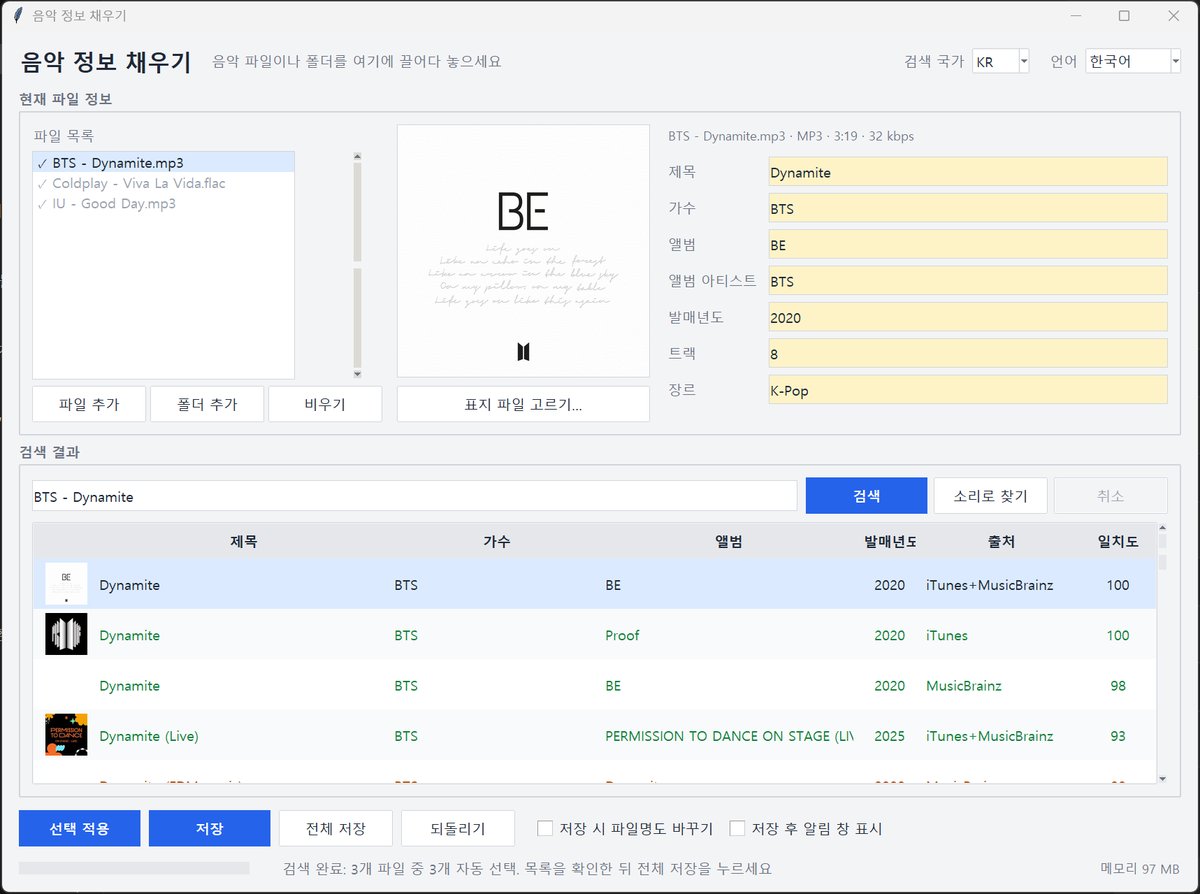The width and height of the screenshot is (1200, 894).
Task: Maximize the 음악 정보 채우기 window
Action: (1124, 16)
